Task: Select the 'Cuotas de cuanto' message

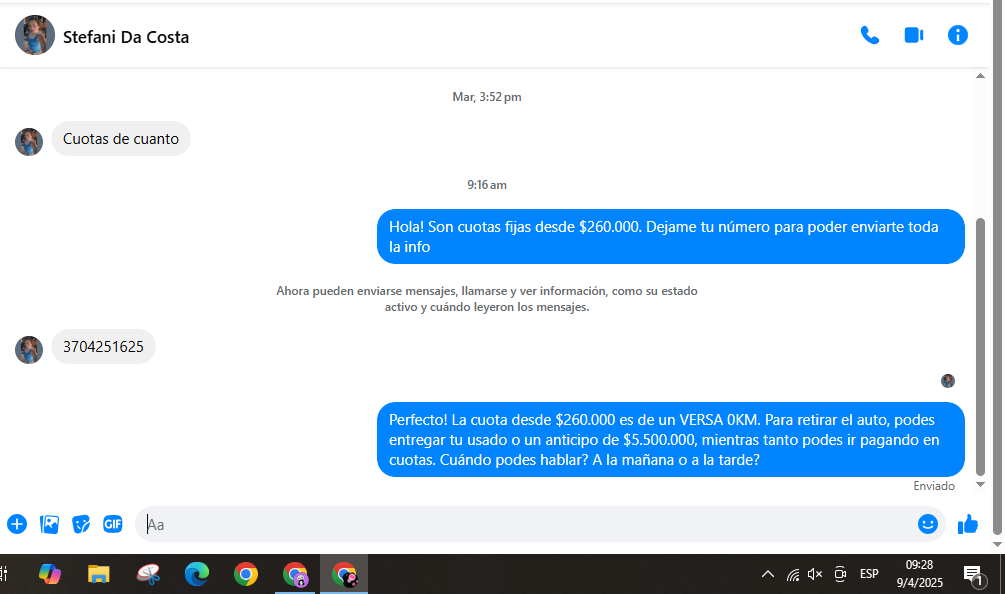Action: (x=121, y=139)
